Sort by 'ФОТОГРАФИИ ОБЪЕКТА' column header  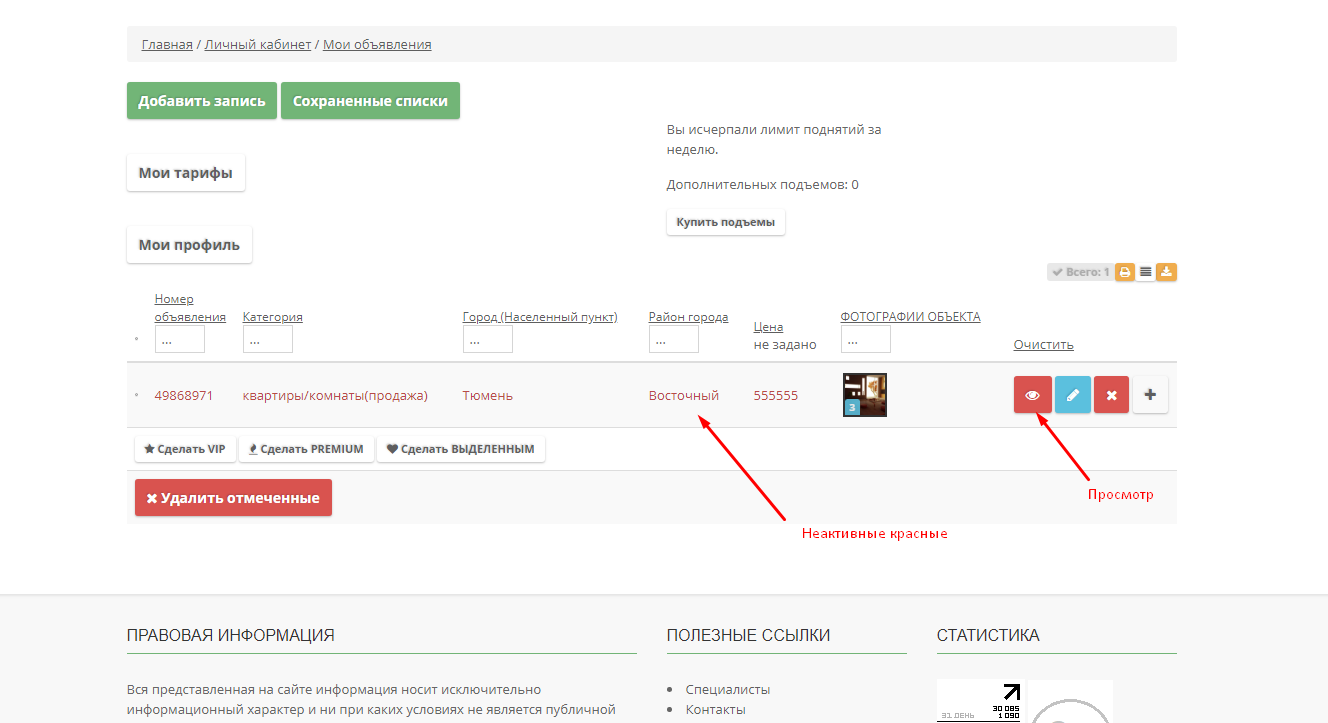(911, 317)
